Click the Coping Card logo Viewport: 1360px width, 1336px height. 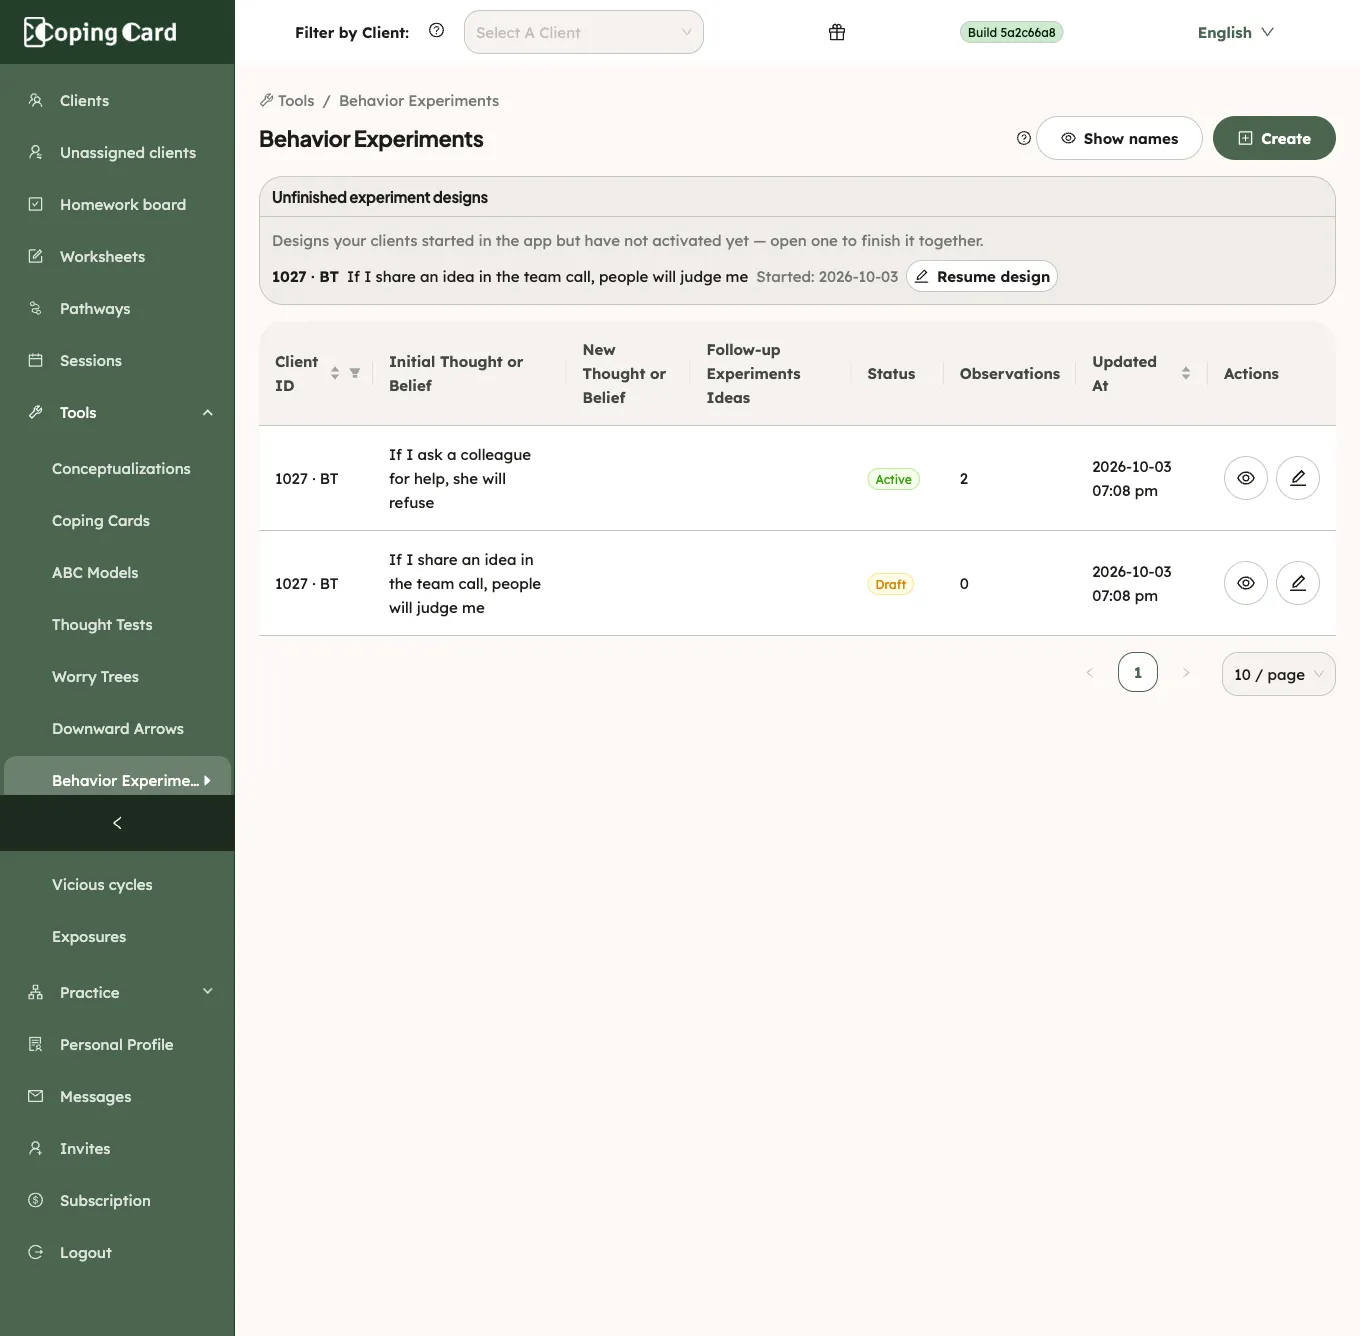100,32
